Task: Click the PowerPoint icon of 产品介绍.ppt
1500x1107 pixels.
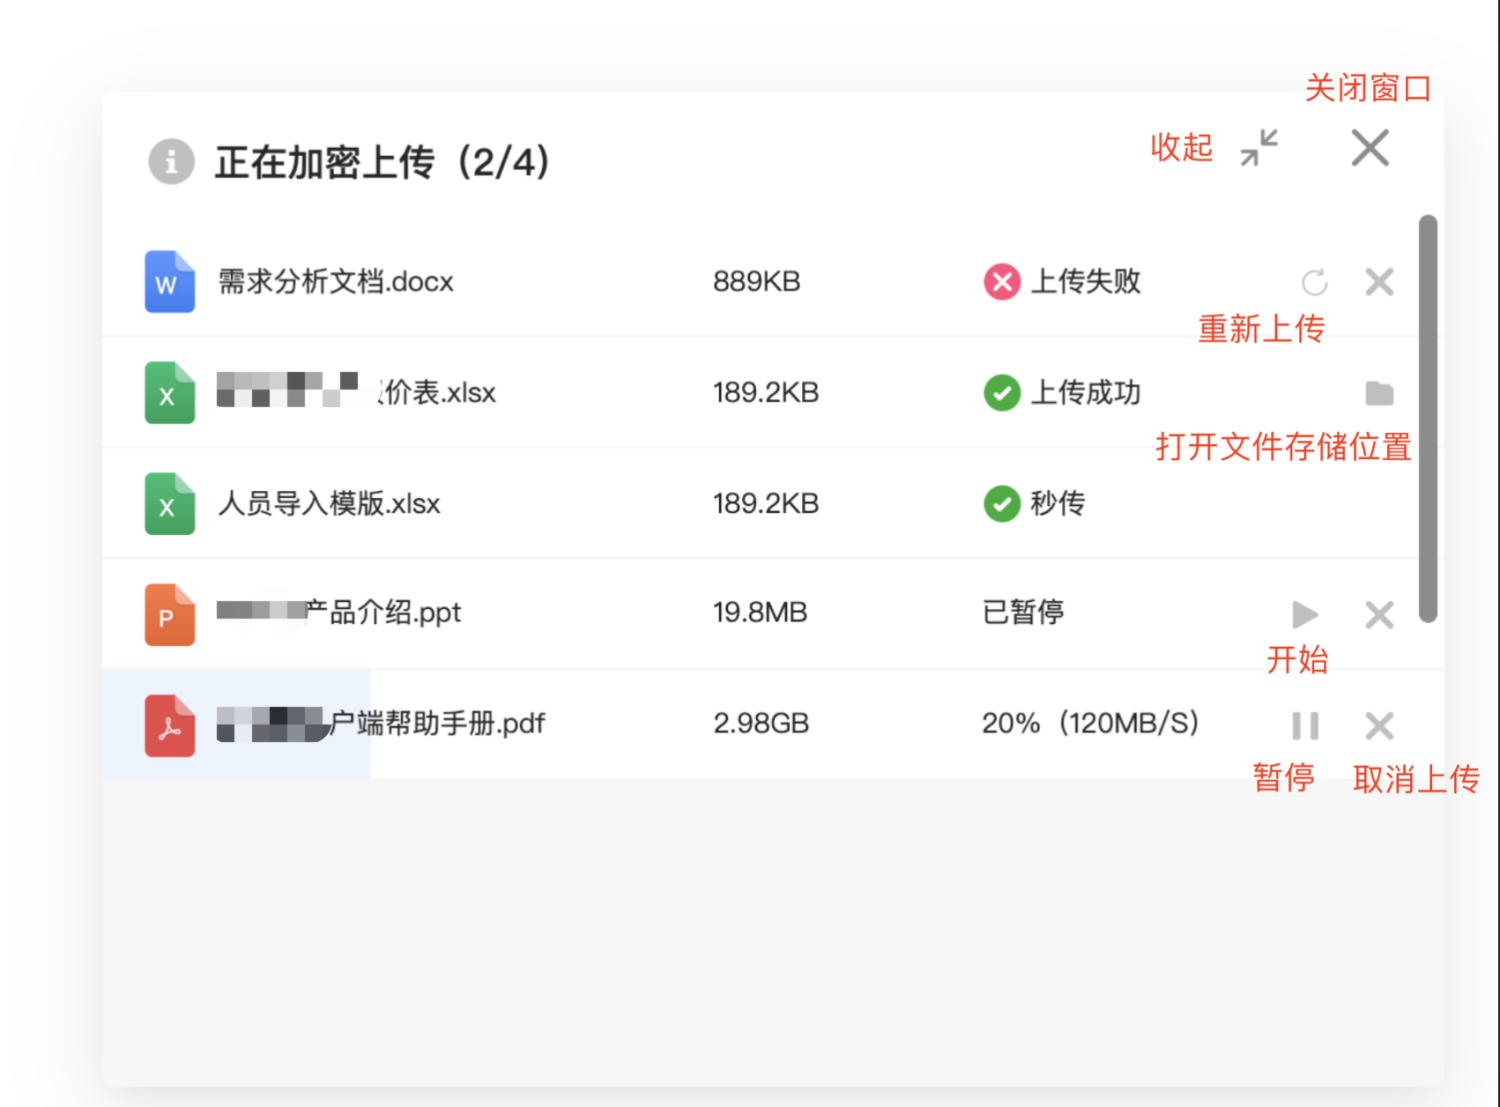Action: (x=169, y=614)
